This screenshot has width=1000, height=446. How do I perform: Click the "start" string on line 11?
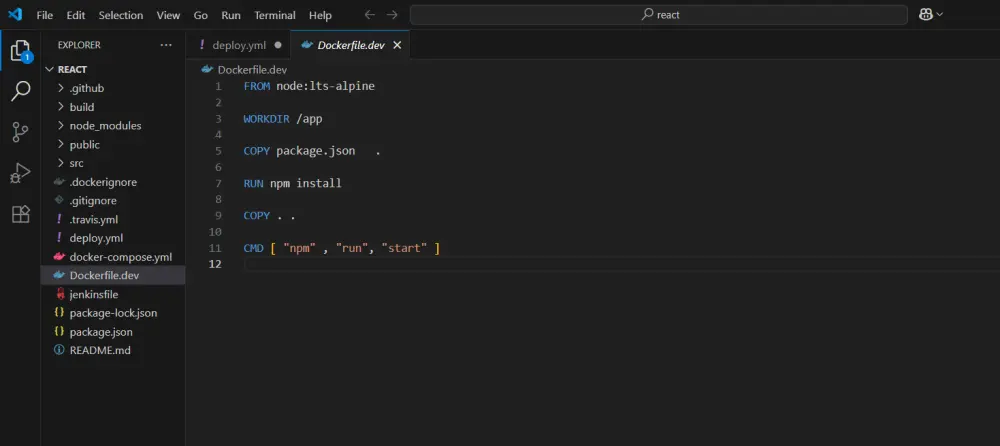[404, 248]
